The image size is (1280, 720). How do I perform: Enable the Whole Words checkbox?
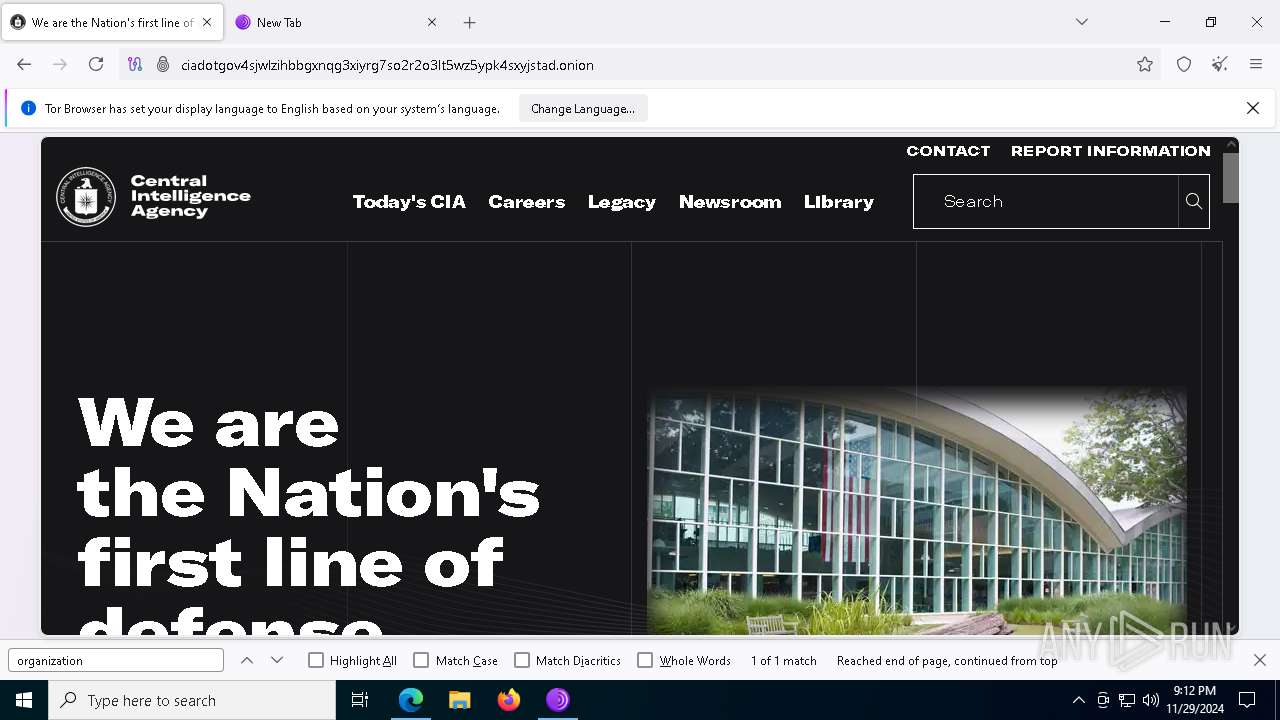(645, 660)
